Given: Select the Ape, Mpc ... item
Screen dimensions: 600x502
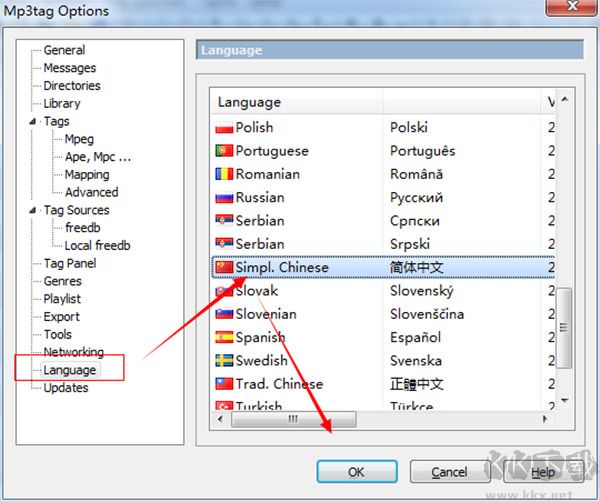Looking at the screenshot, I should (x=98, y=157).
